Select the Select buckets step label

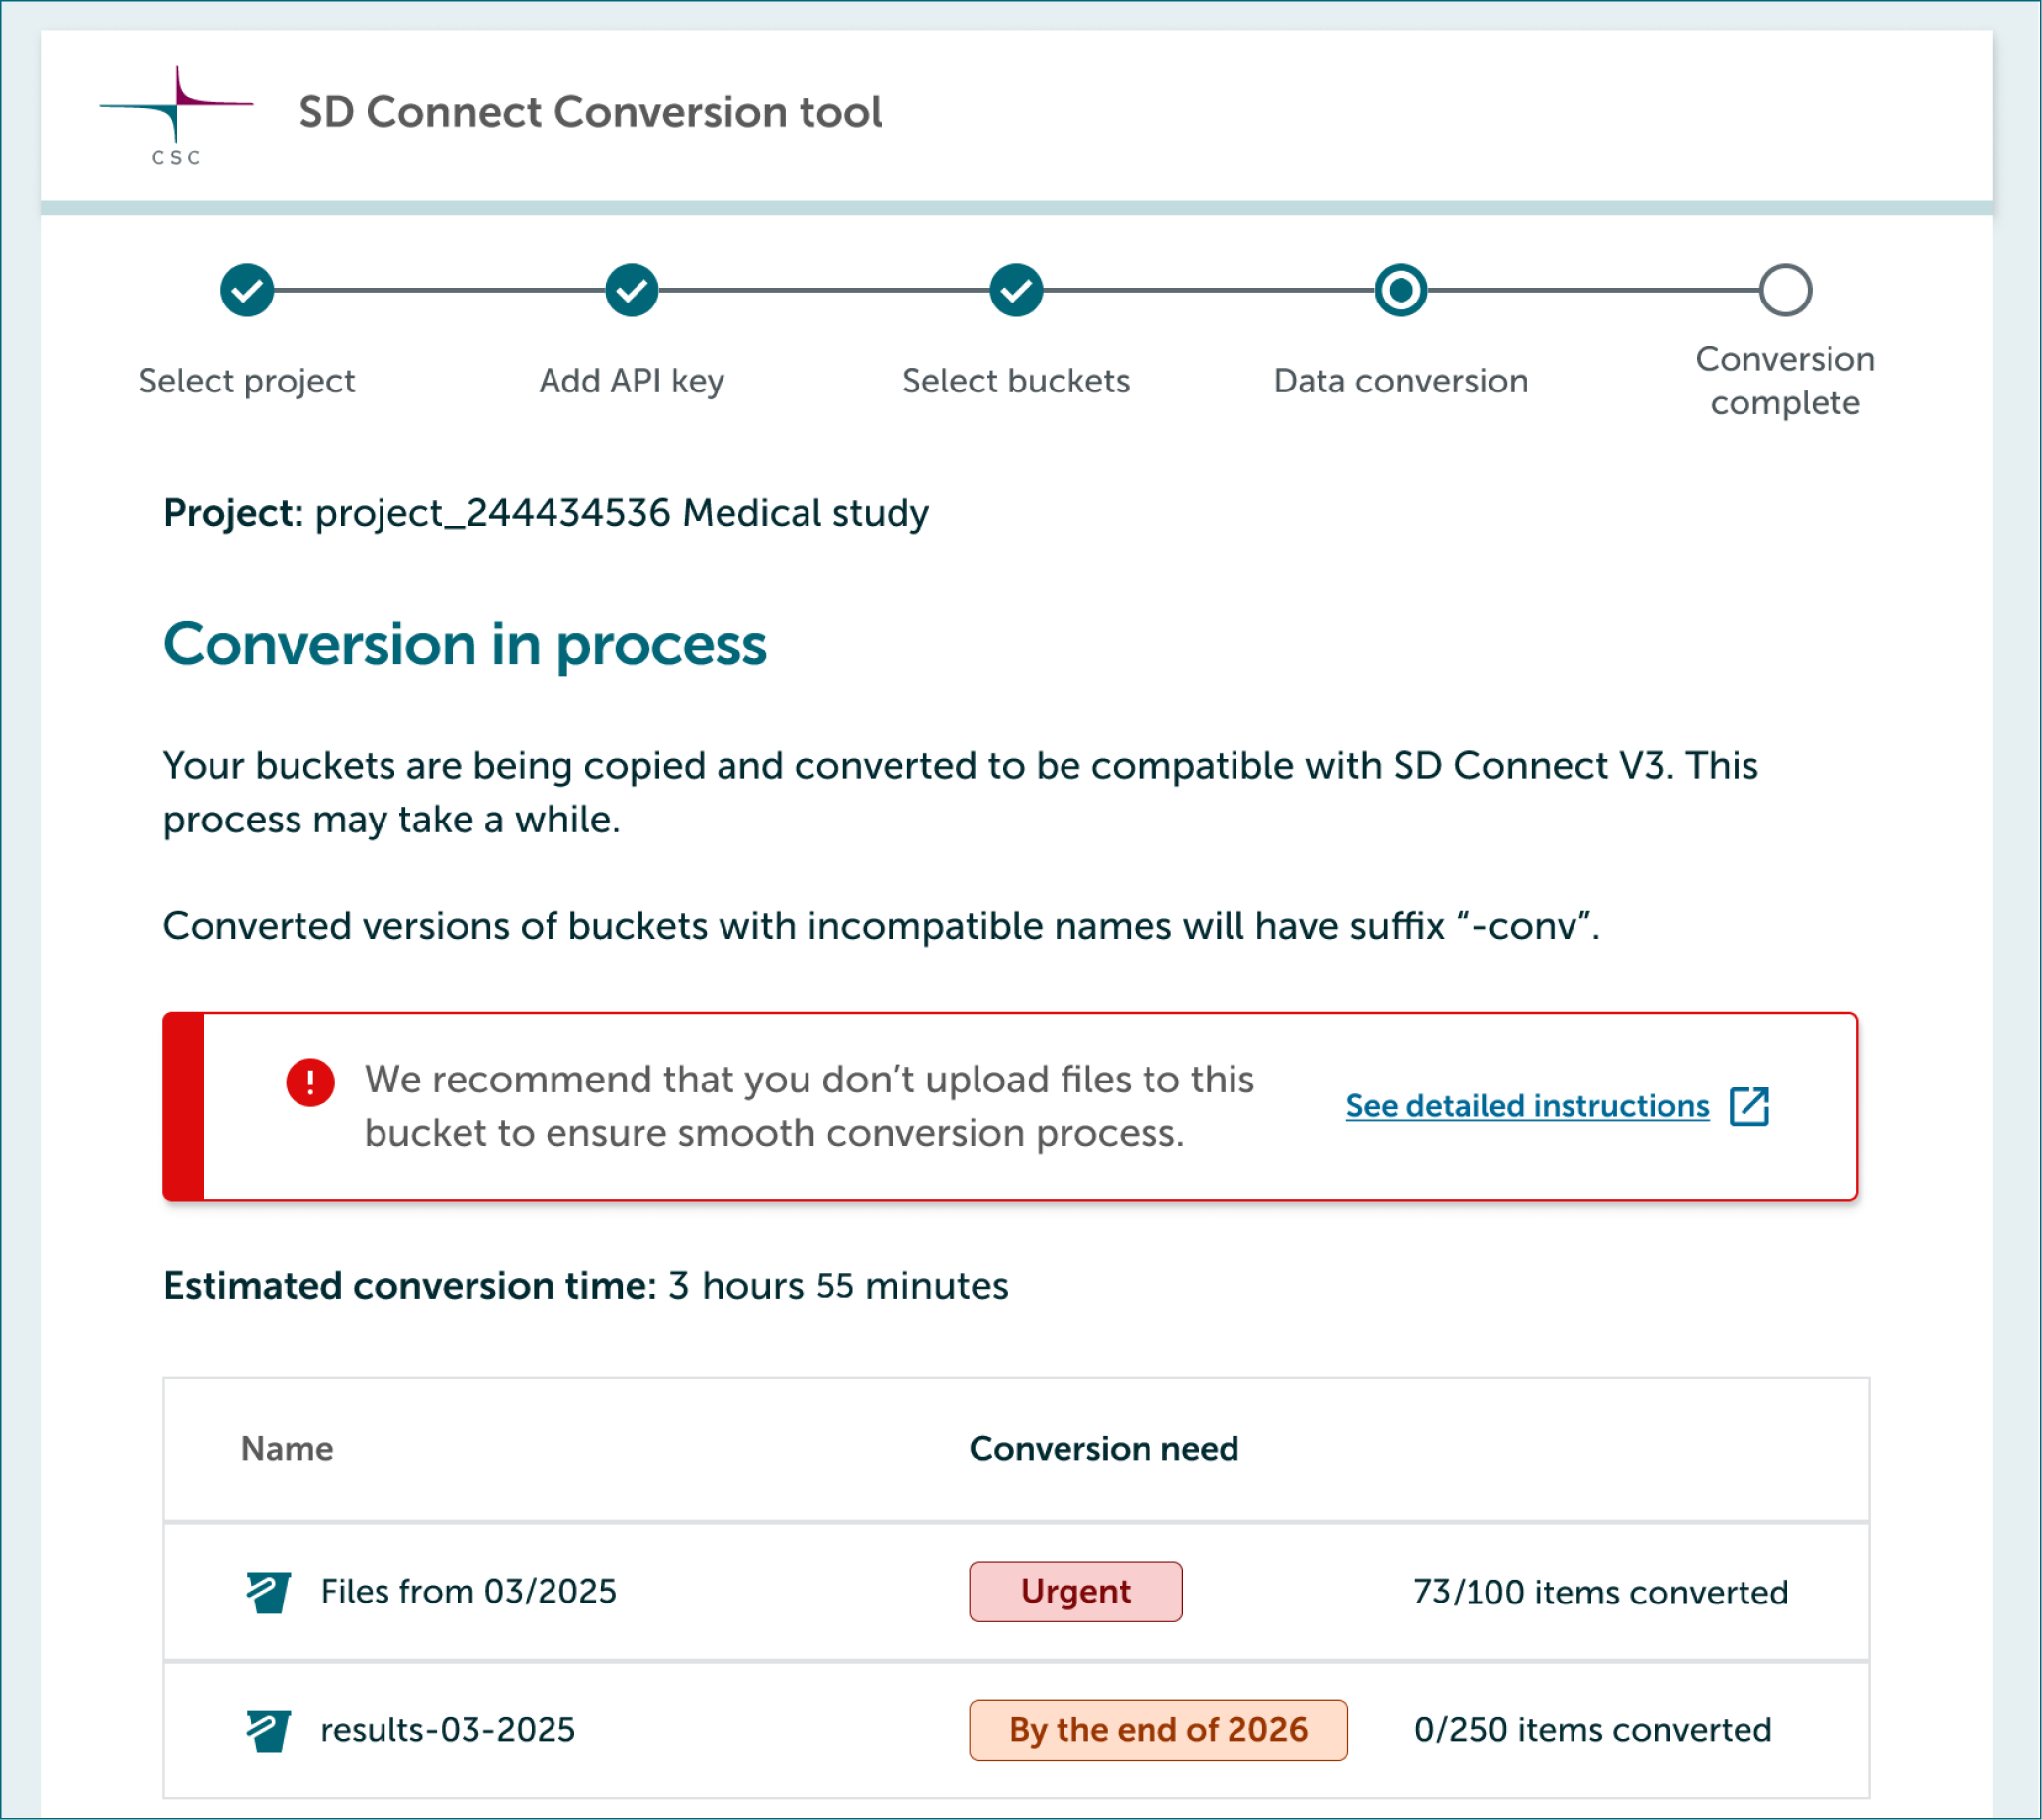click(x=1015, y=381)
